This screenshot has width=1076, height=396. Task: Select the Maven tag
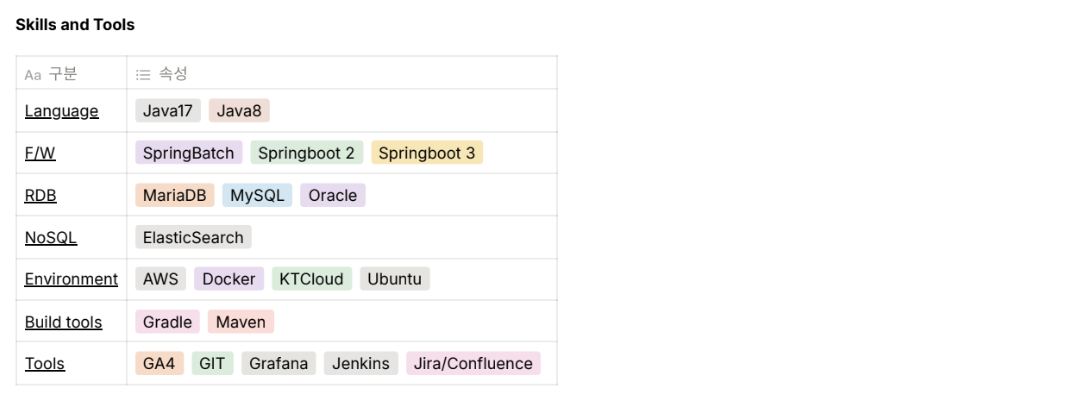point(241,322)
